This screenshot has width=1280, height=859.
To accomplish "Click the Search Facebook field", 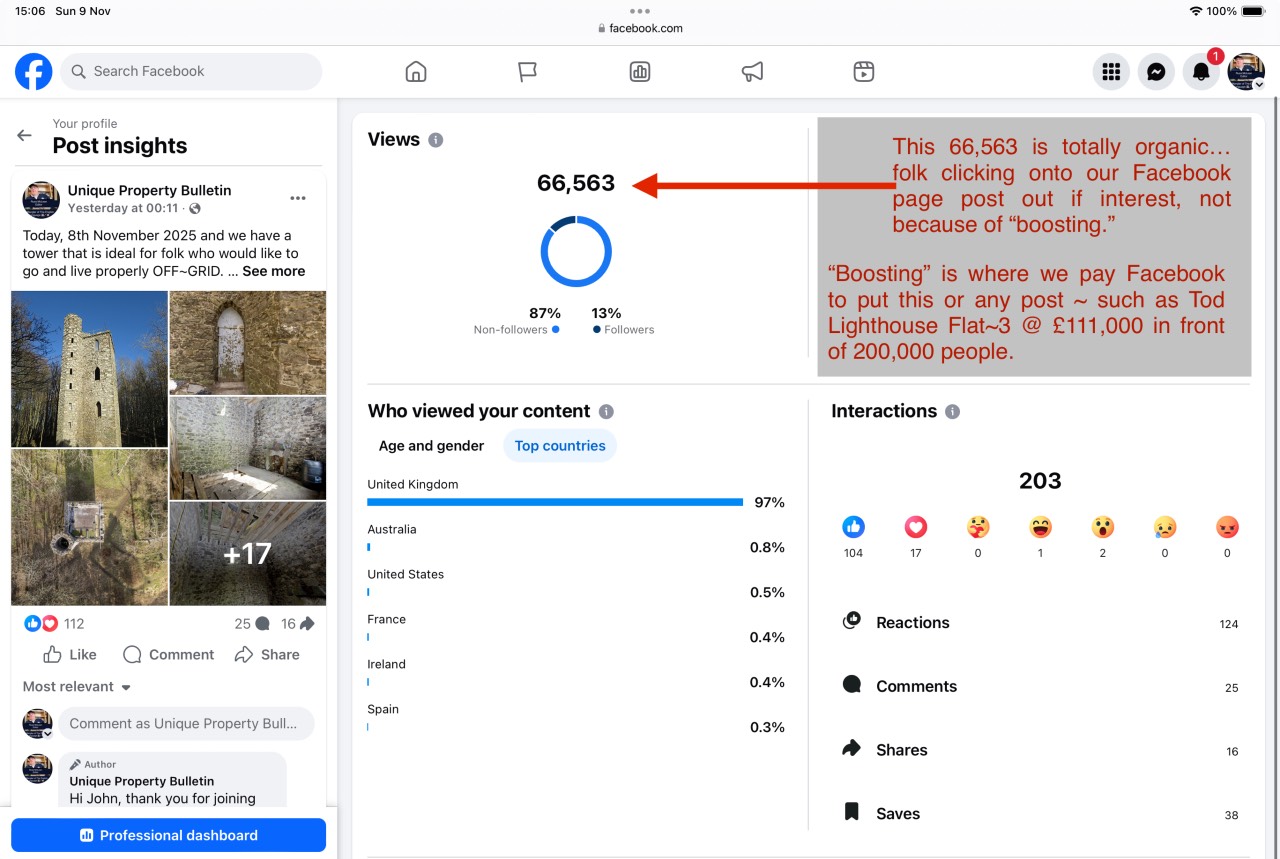I will (x=191, y=72).
